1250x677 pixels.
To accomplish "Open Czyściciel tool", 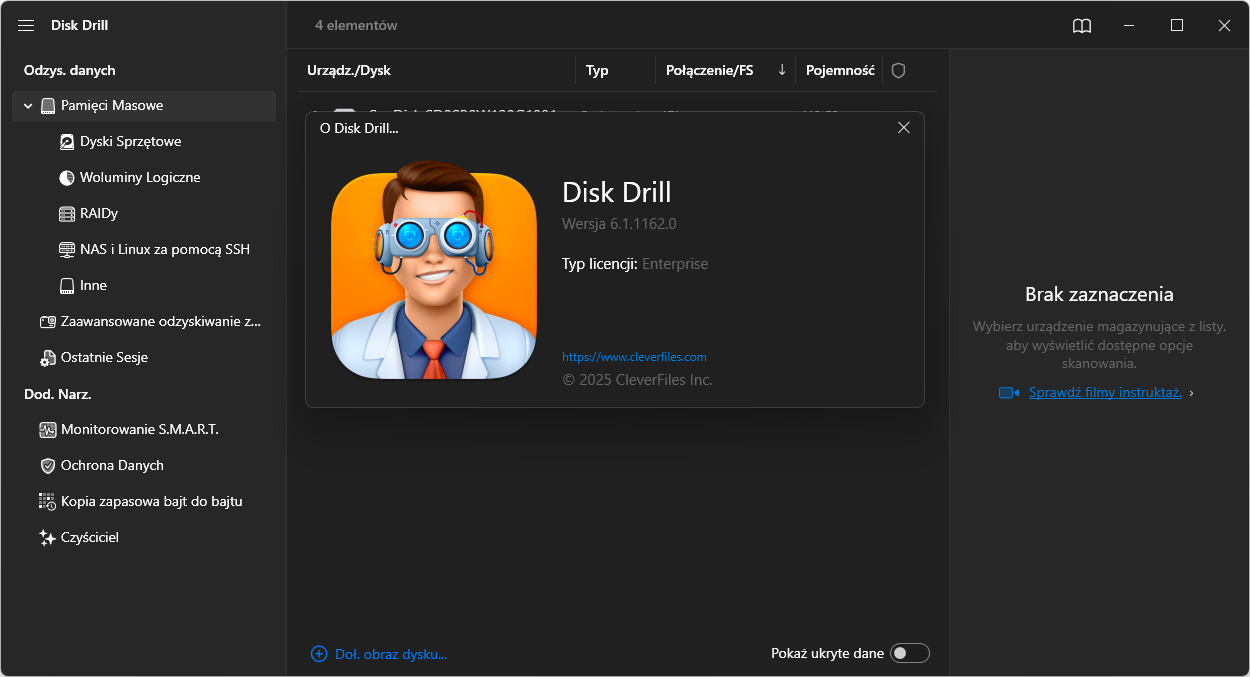I will point(89,538).
